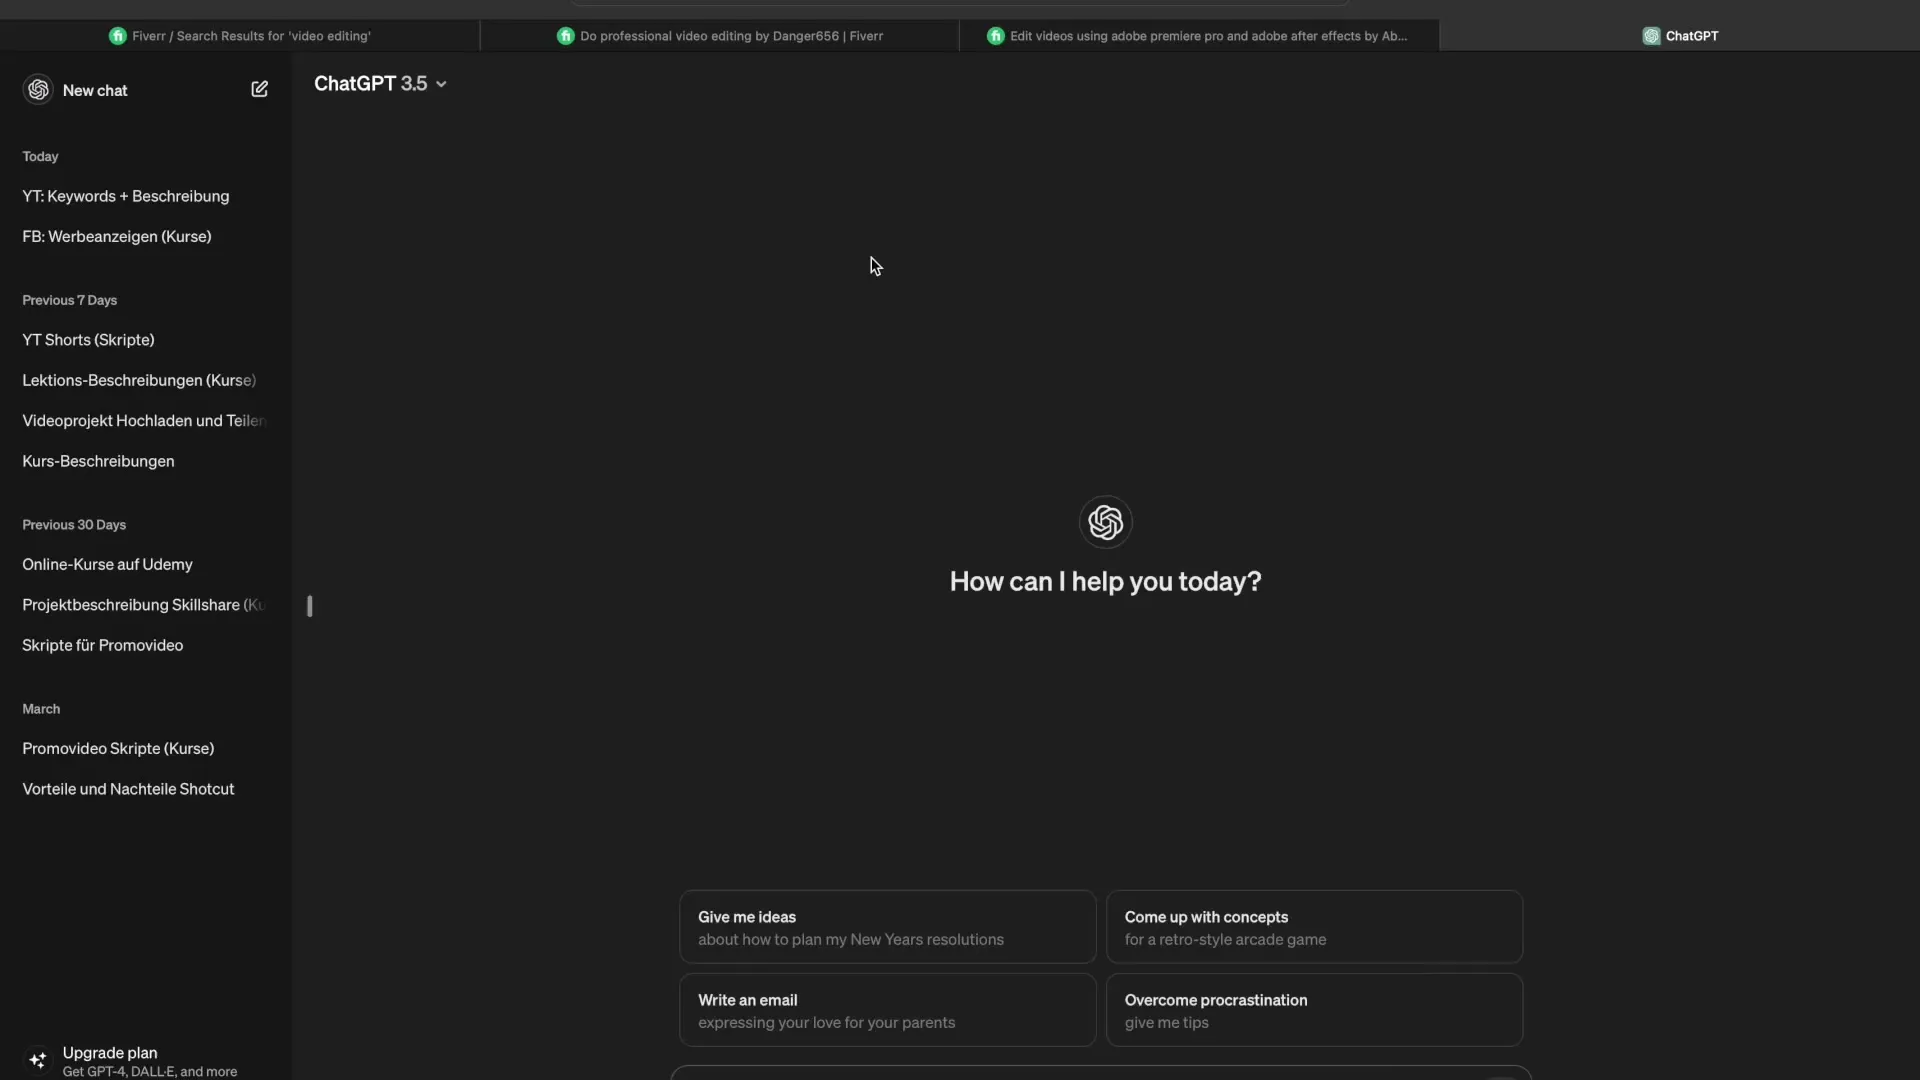1920x1080 pixels.
Task: Click the Today section label
Action: pyautogui.click(x=40, y=157)
